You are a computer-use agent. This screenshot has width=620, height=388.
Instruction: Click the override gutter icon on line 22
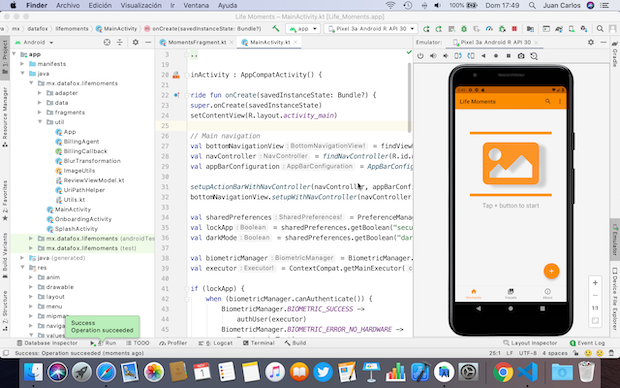point(176,95)
